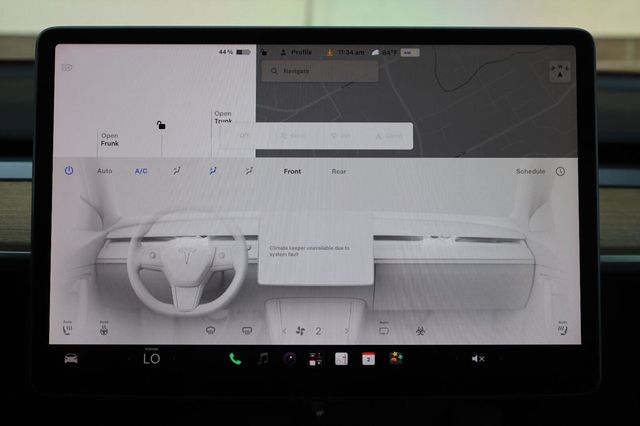This screenshot has height=426, width=640.
Task: Open the green Phone app
Action: 235,359
